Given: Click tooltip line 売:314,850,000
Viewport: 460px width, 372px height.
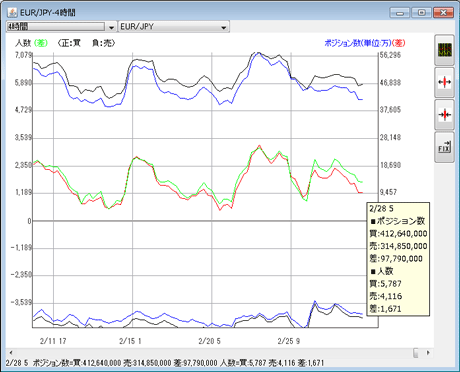Looking at the screenshot, I should click(398, 246).
